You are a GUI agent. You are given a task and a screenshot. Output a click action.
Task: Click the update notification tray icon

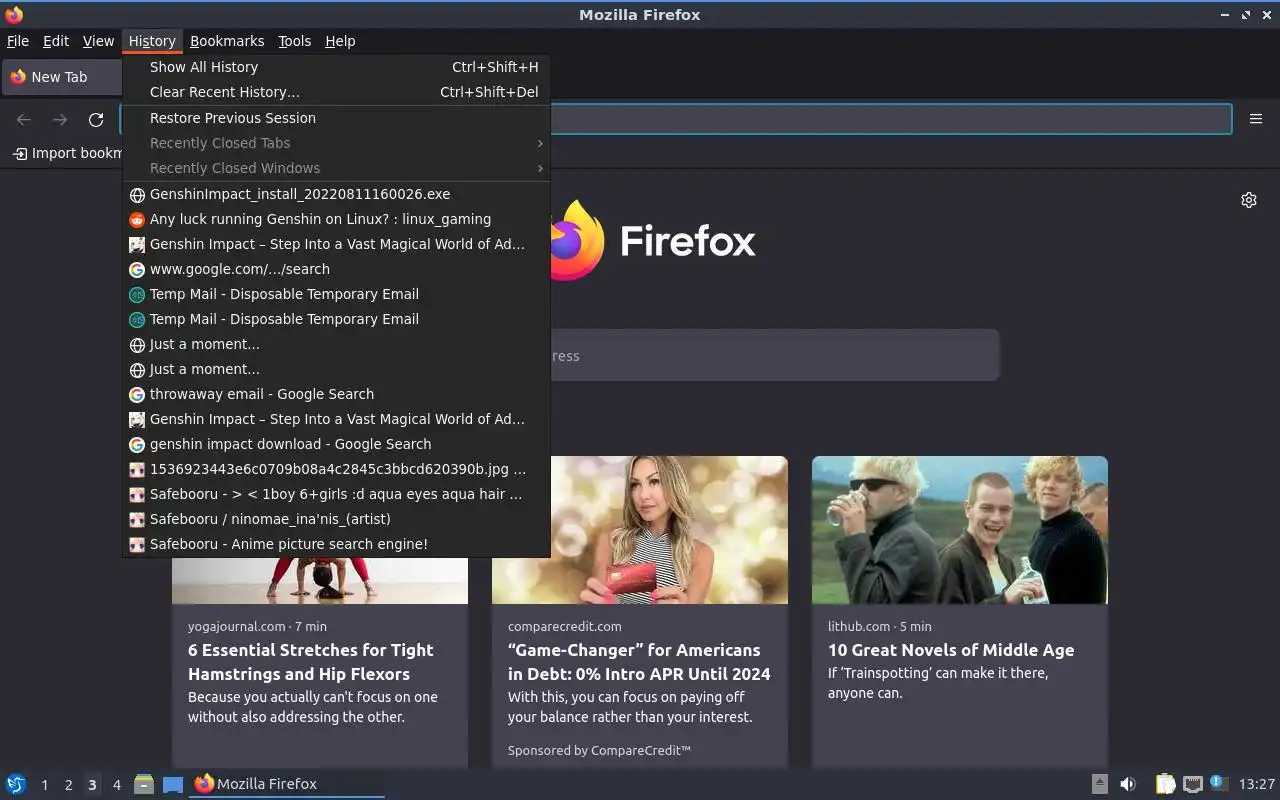1218,783
